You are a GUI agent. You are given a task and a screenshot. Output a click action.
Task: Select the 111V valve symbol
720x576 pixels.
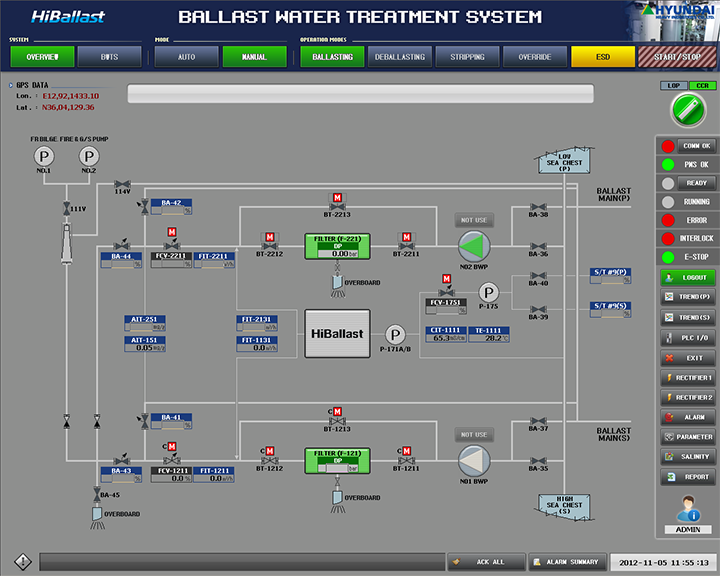coord(67,209)
